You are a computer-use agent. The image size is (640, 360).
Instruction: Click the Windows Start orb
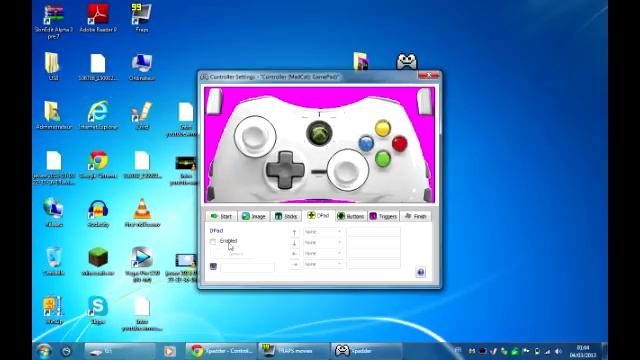coord(44,351)
